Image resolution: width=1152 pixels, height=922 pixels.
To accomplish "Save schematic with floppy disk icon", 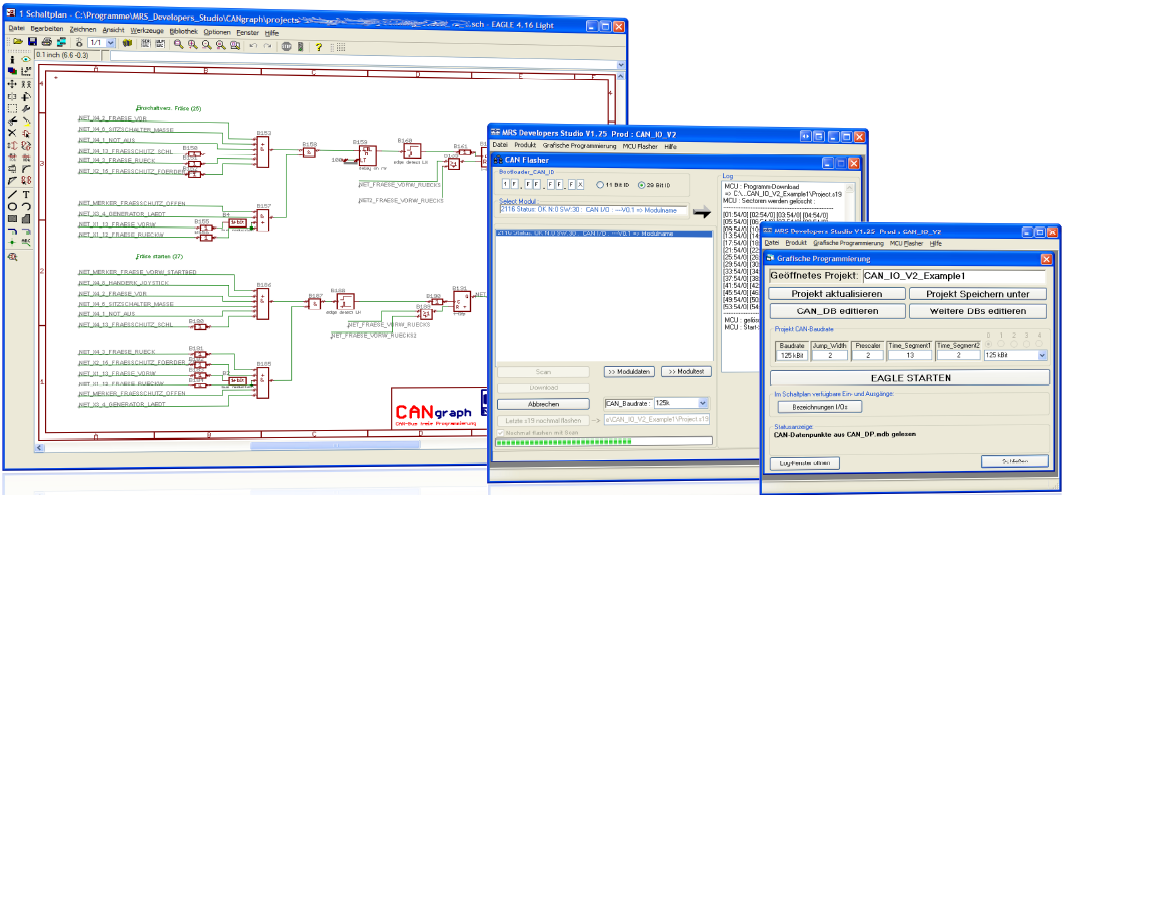I will tap(32, 41).
